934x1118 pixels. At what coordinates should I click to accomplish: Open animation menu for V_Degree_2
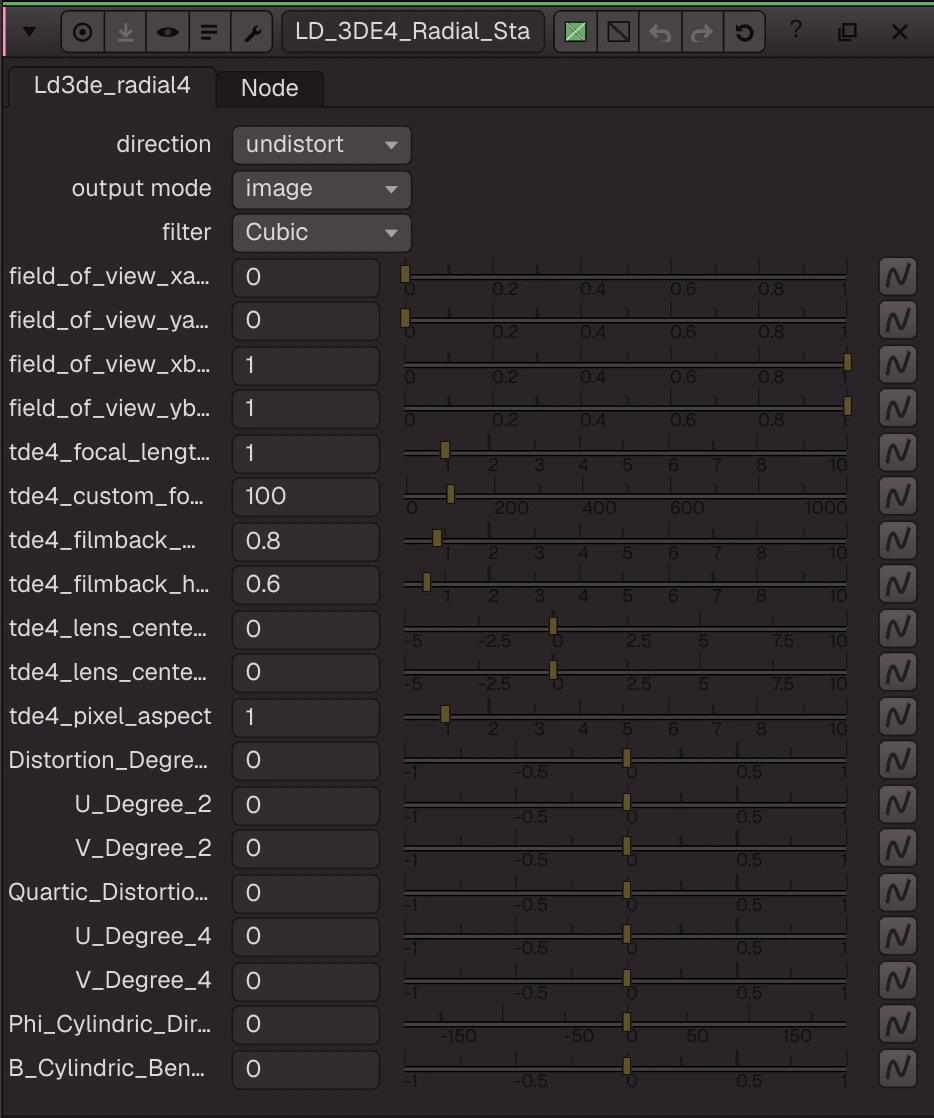(x=898, y=848)
